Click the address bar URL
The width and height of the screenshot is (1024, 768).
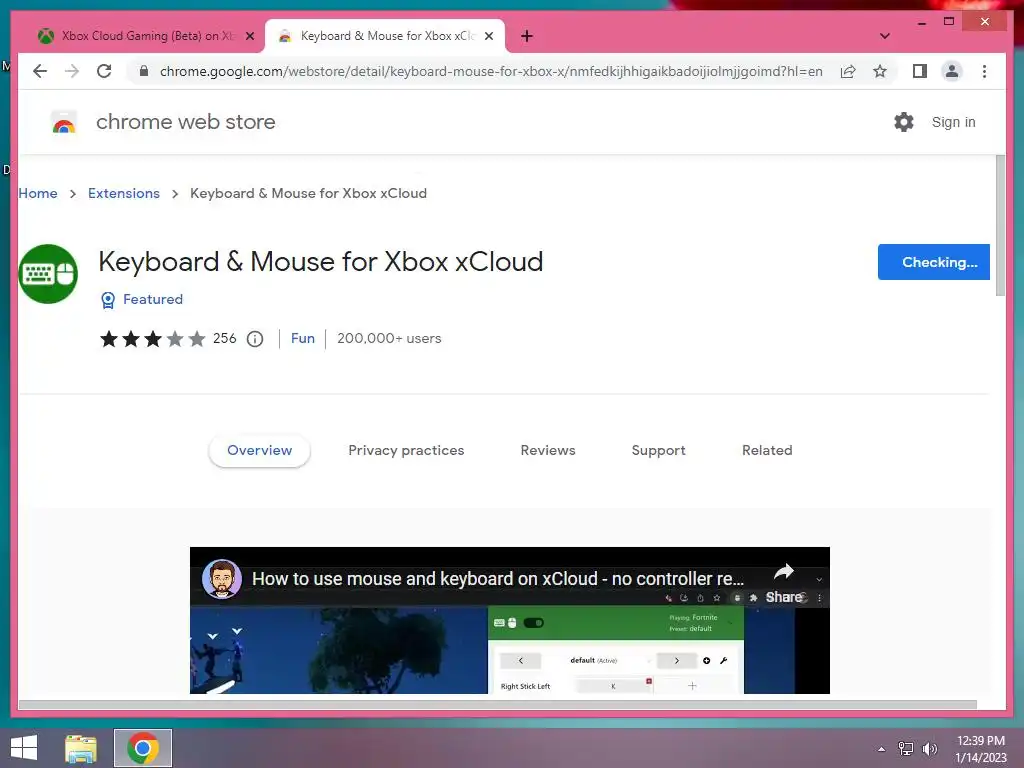(491, 71)
